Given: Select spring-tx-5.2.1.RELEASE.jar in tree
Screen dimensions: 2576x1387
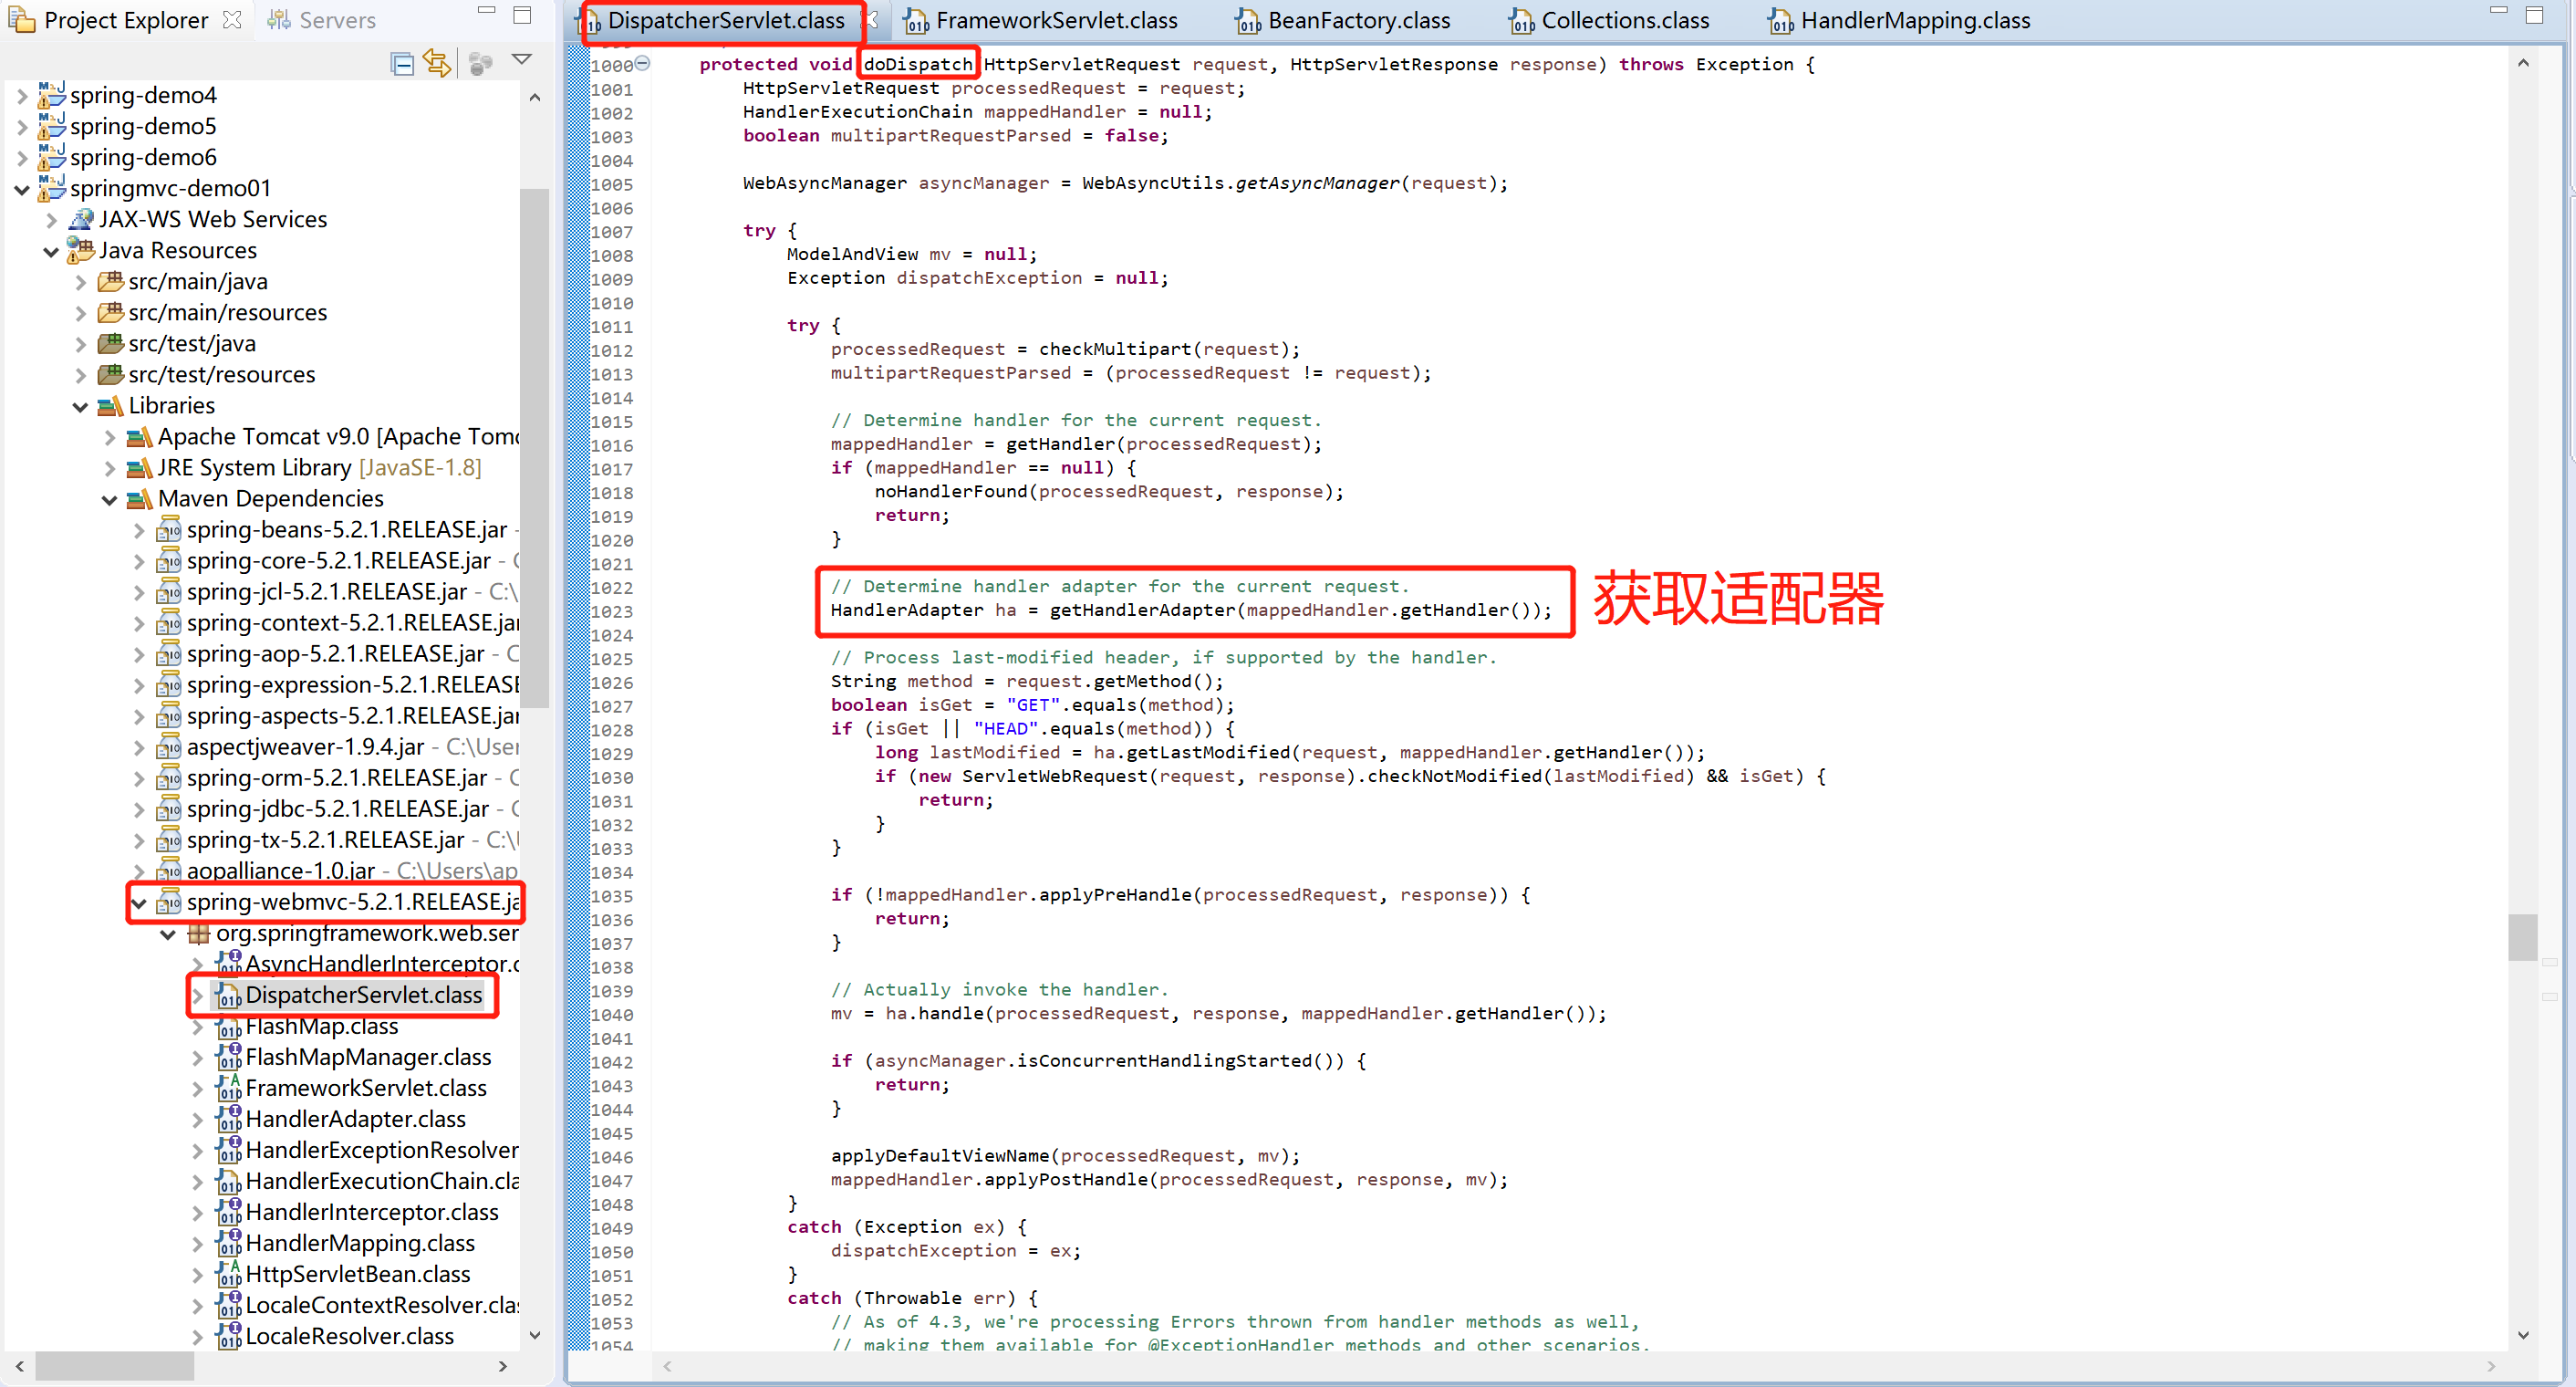Looking at the screenshot, I should (326, 840).
